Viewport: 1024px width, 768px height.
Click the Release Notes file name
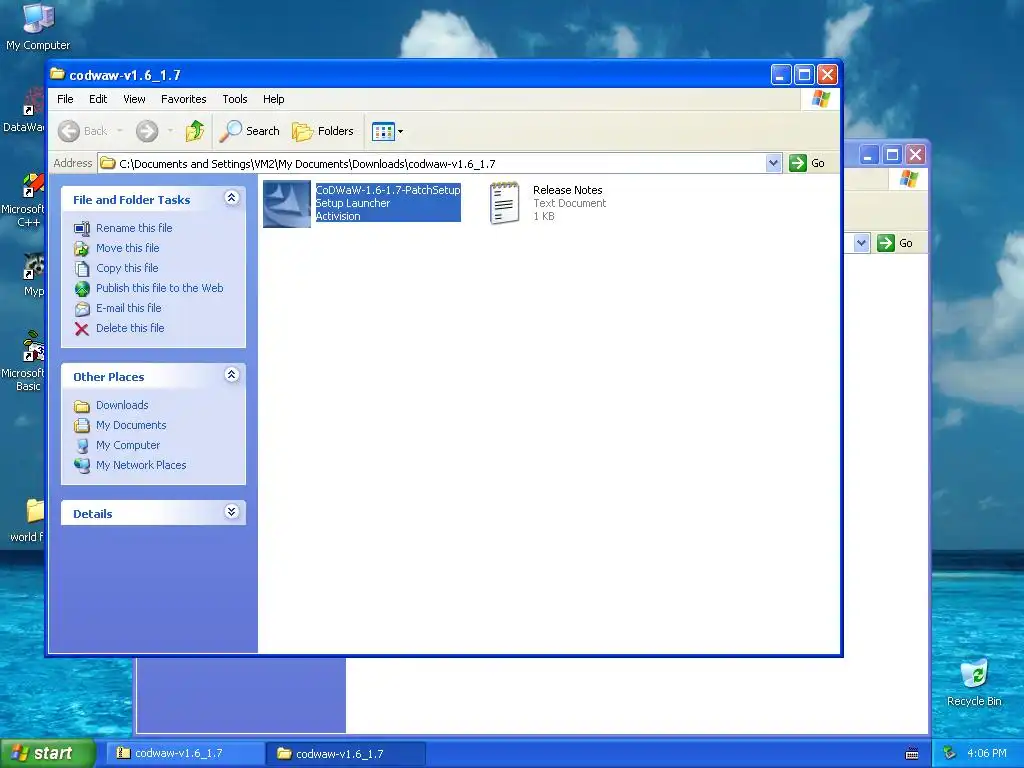[568, 190]
